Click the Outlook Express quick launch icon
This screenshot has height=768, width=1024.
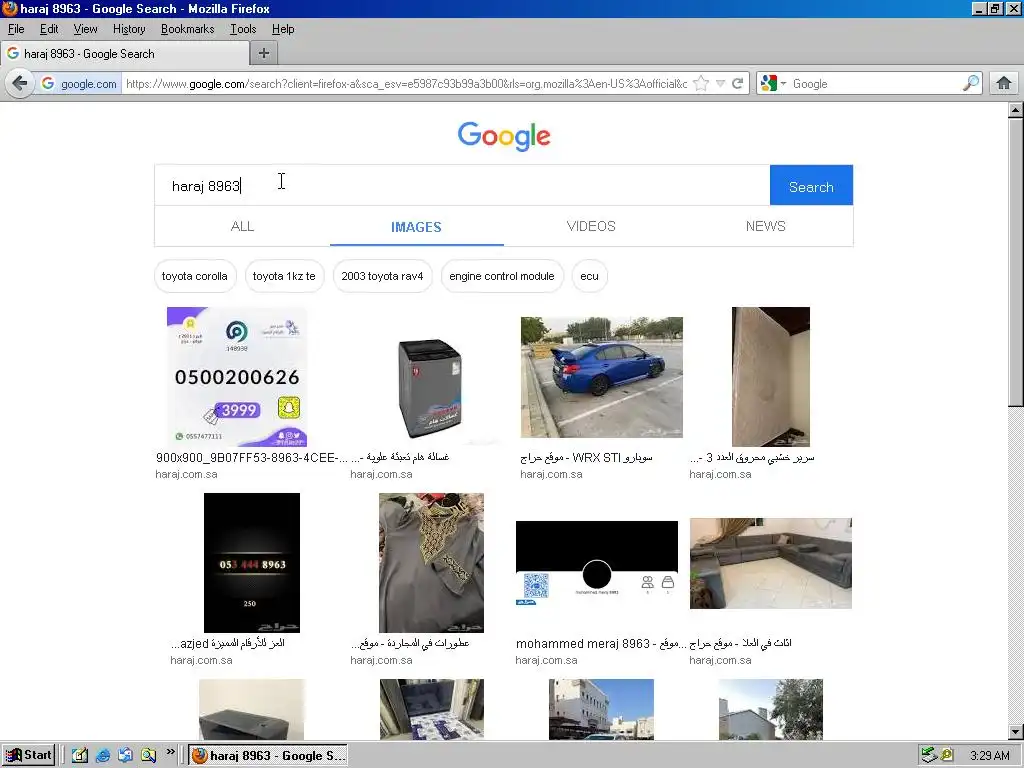(x=125, y=756)
